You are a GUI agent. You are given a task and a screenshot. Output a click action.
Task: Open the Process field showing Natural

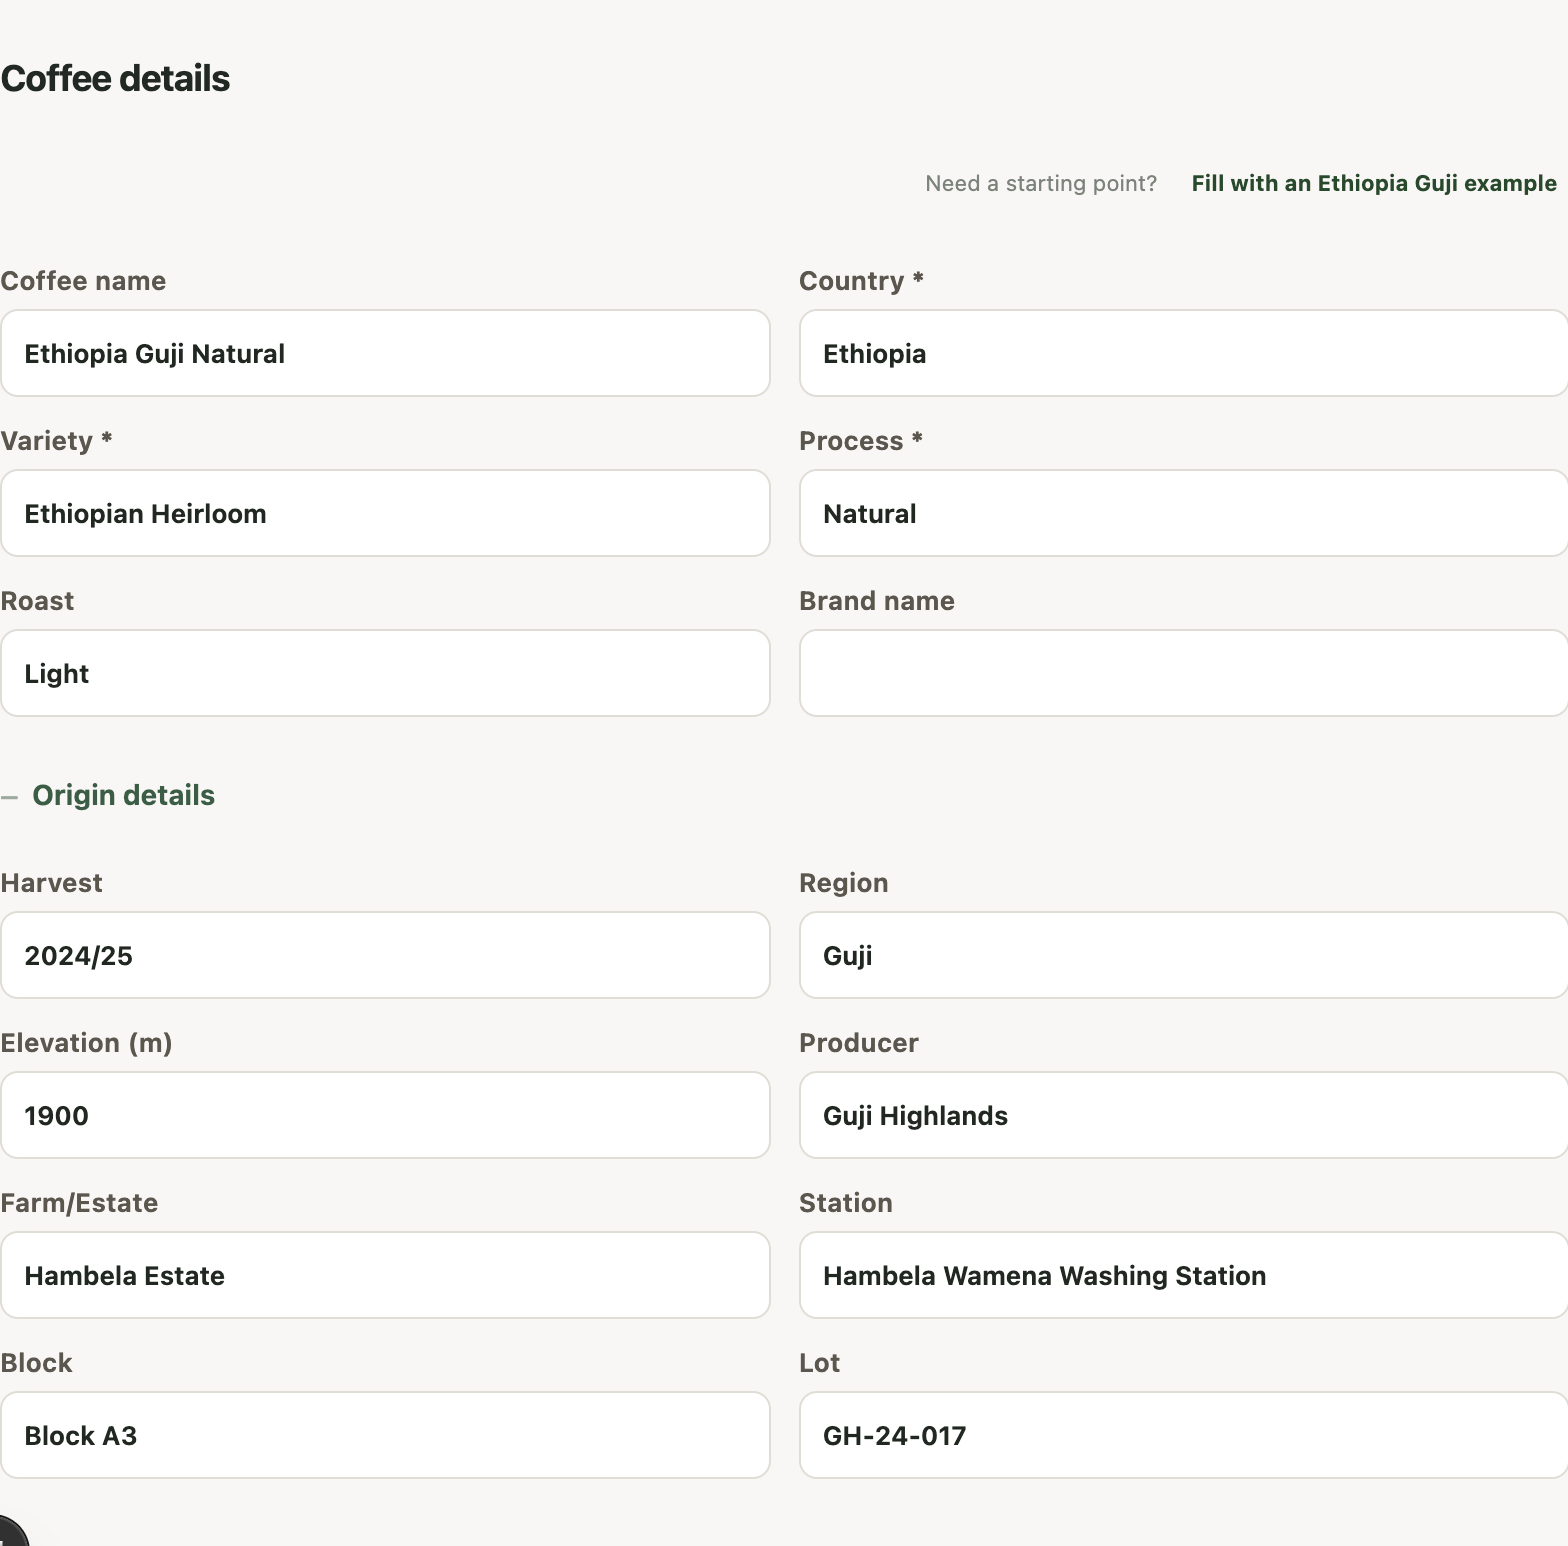click(1183, 513)
